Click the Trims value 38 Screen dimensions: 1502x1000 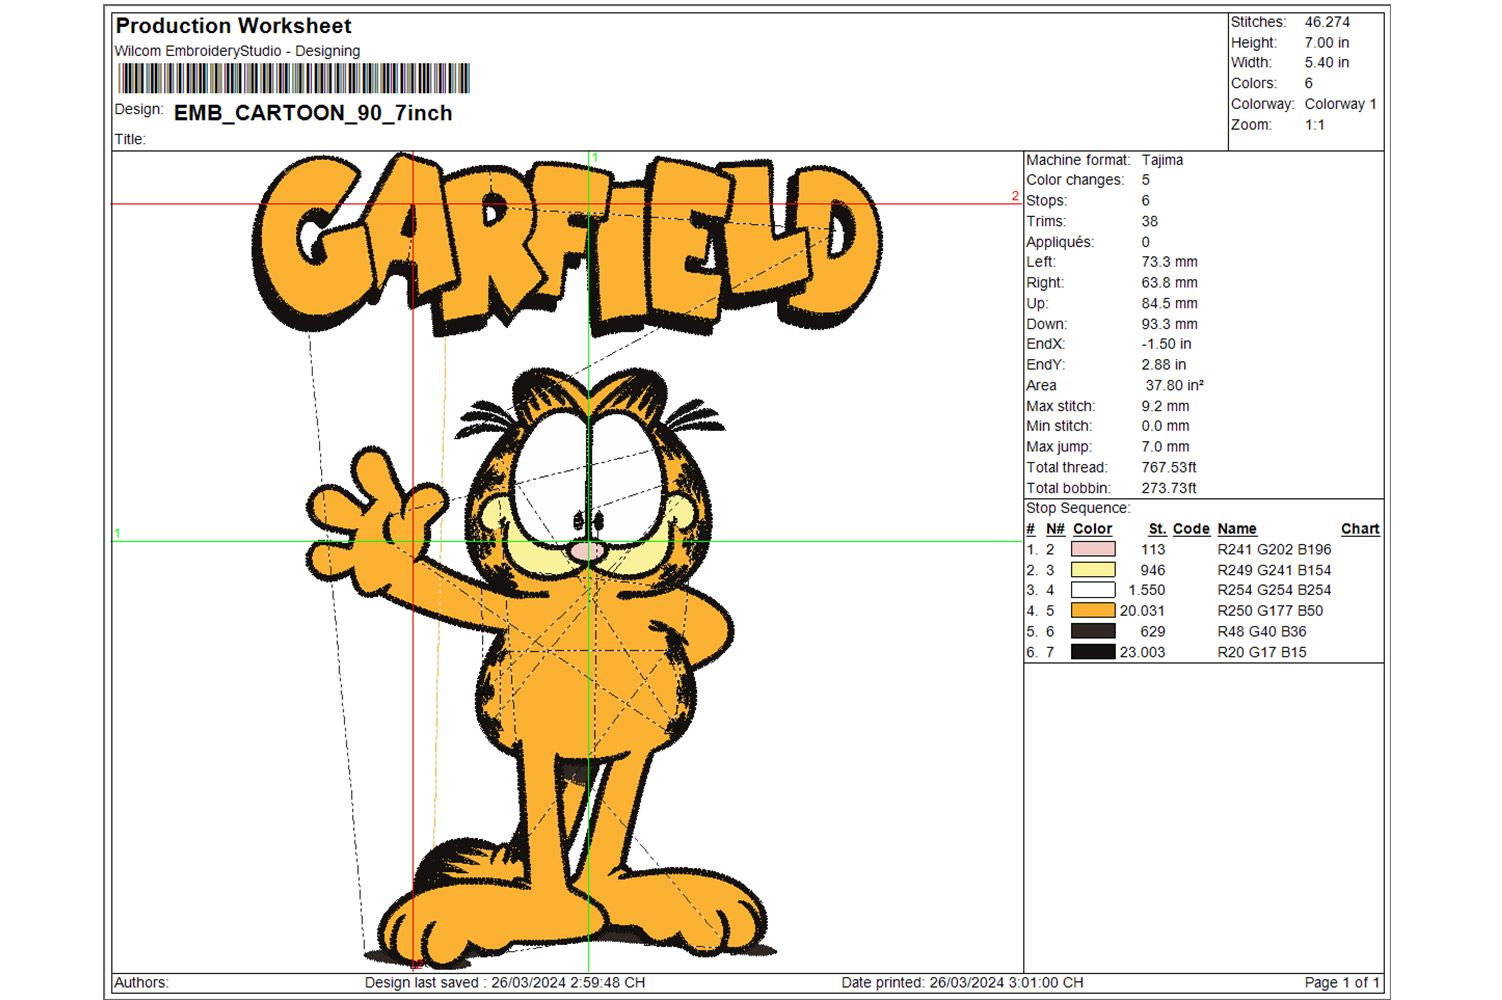tap(1150, 221)
